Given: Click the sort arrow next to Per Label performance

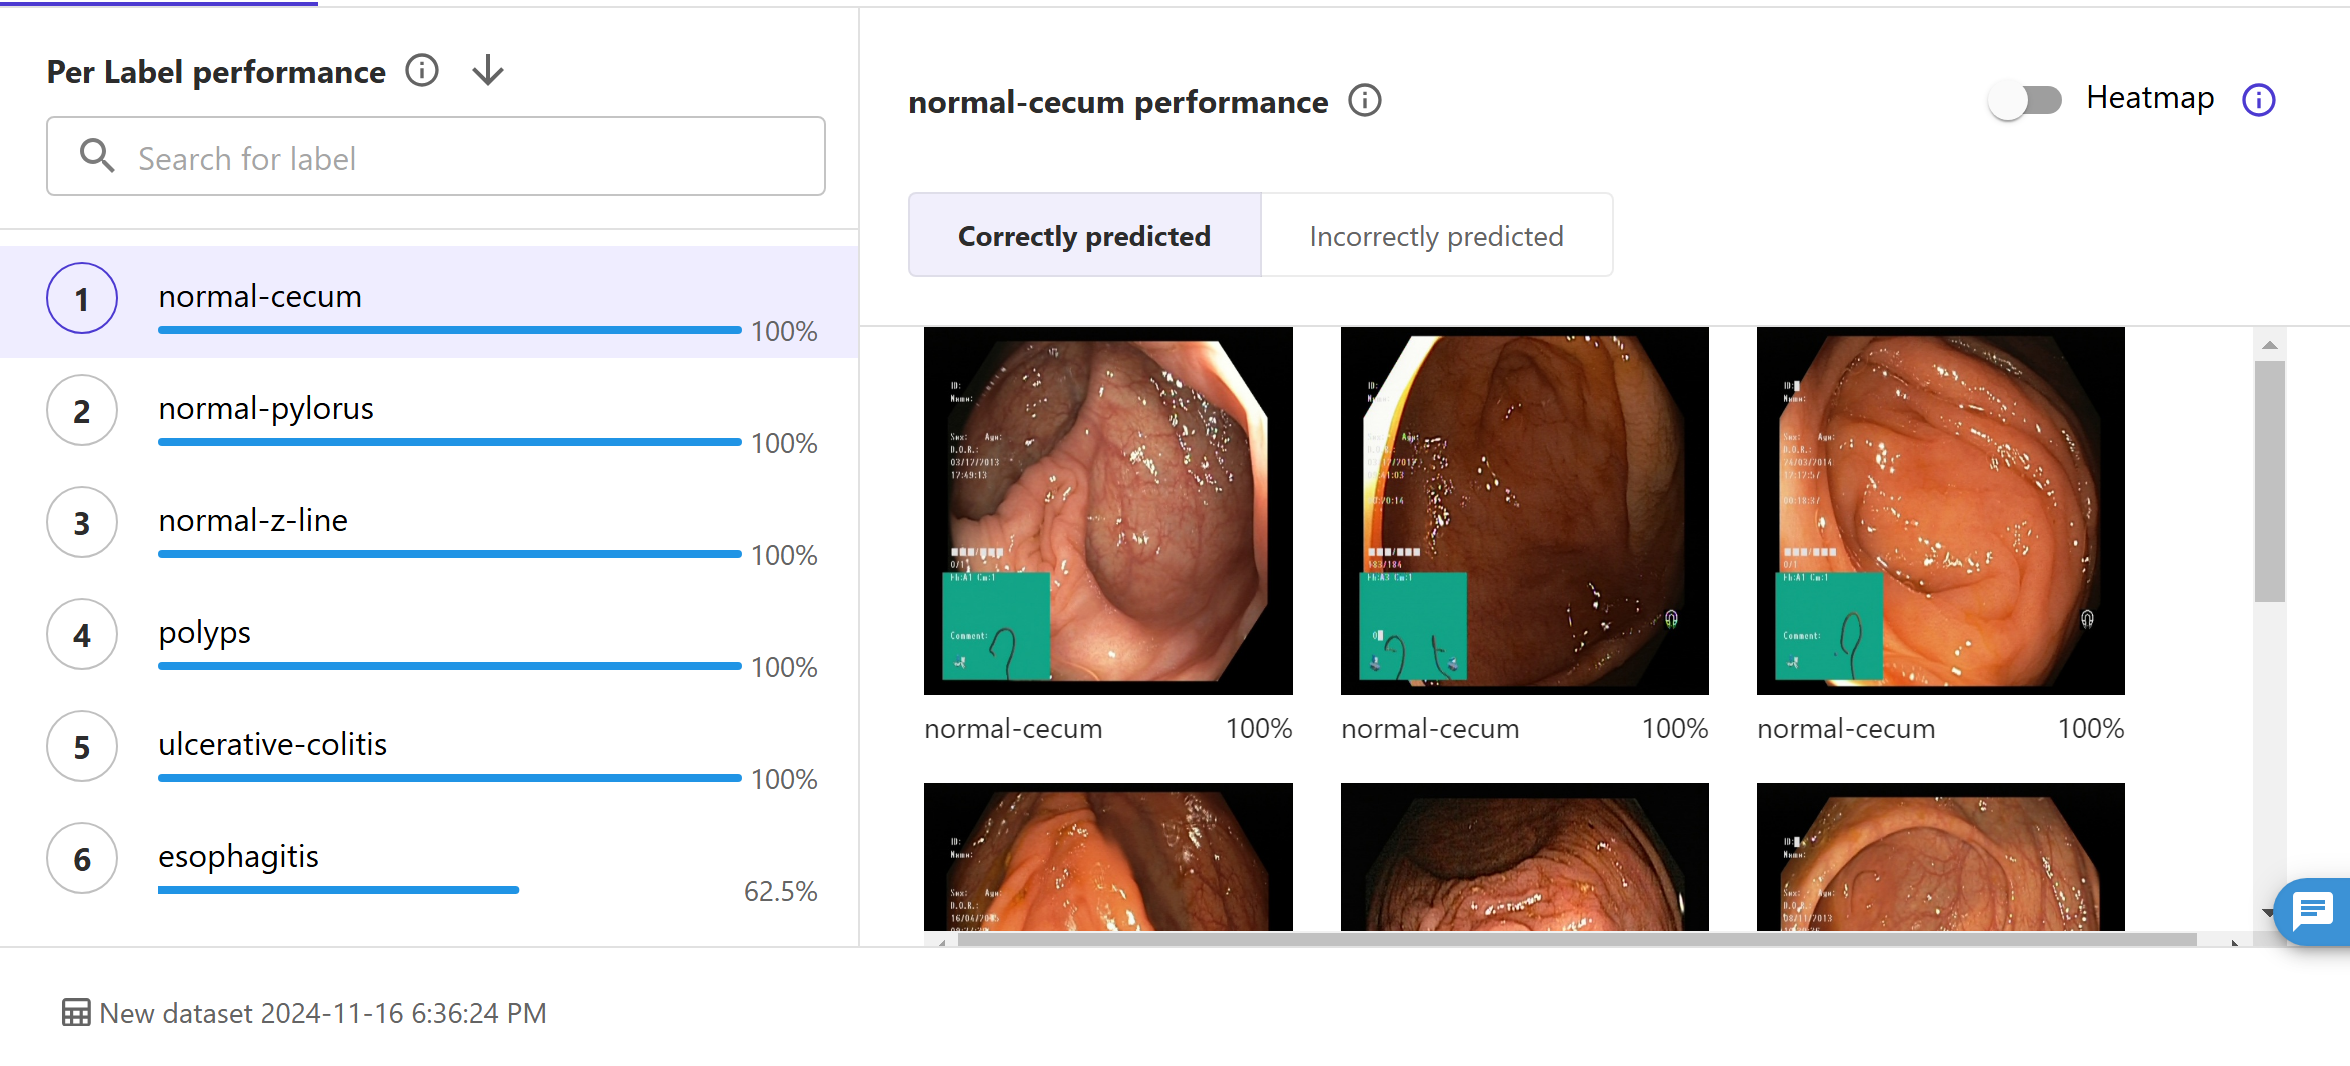Looking at the screenshot, I should tap(488, 71).
